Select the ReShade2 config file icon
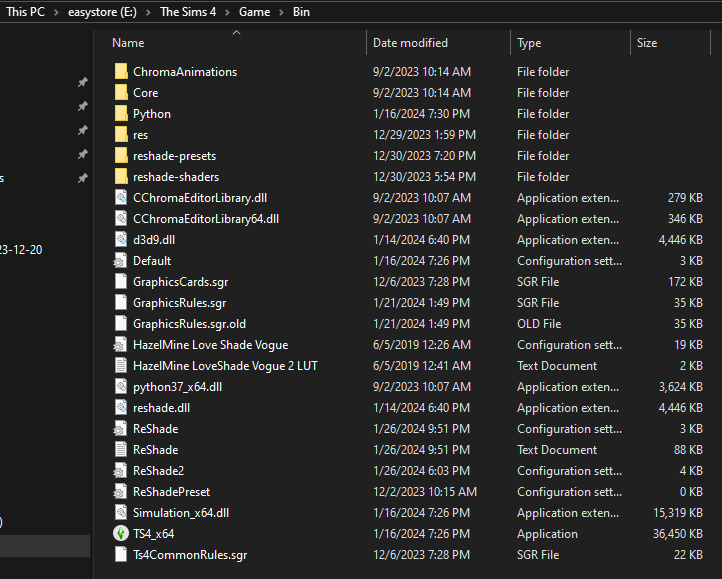722x579 pixels. pyautogui.click(x=120, y=471)
